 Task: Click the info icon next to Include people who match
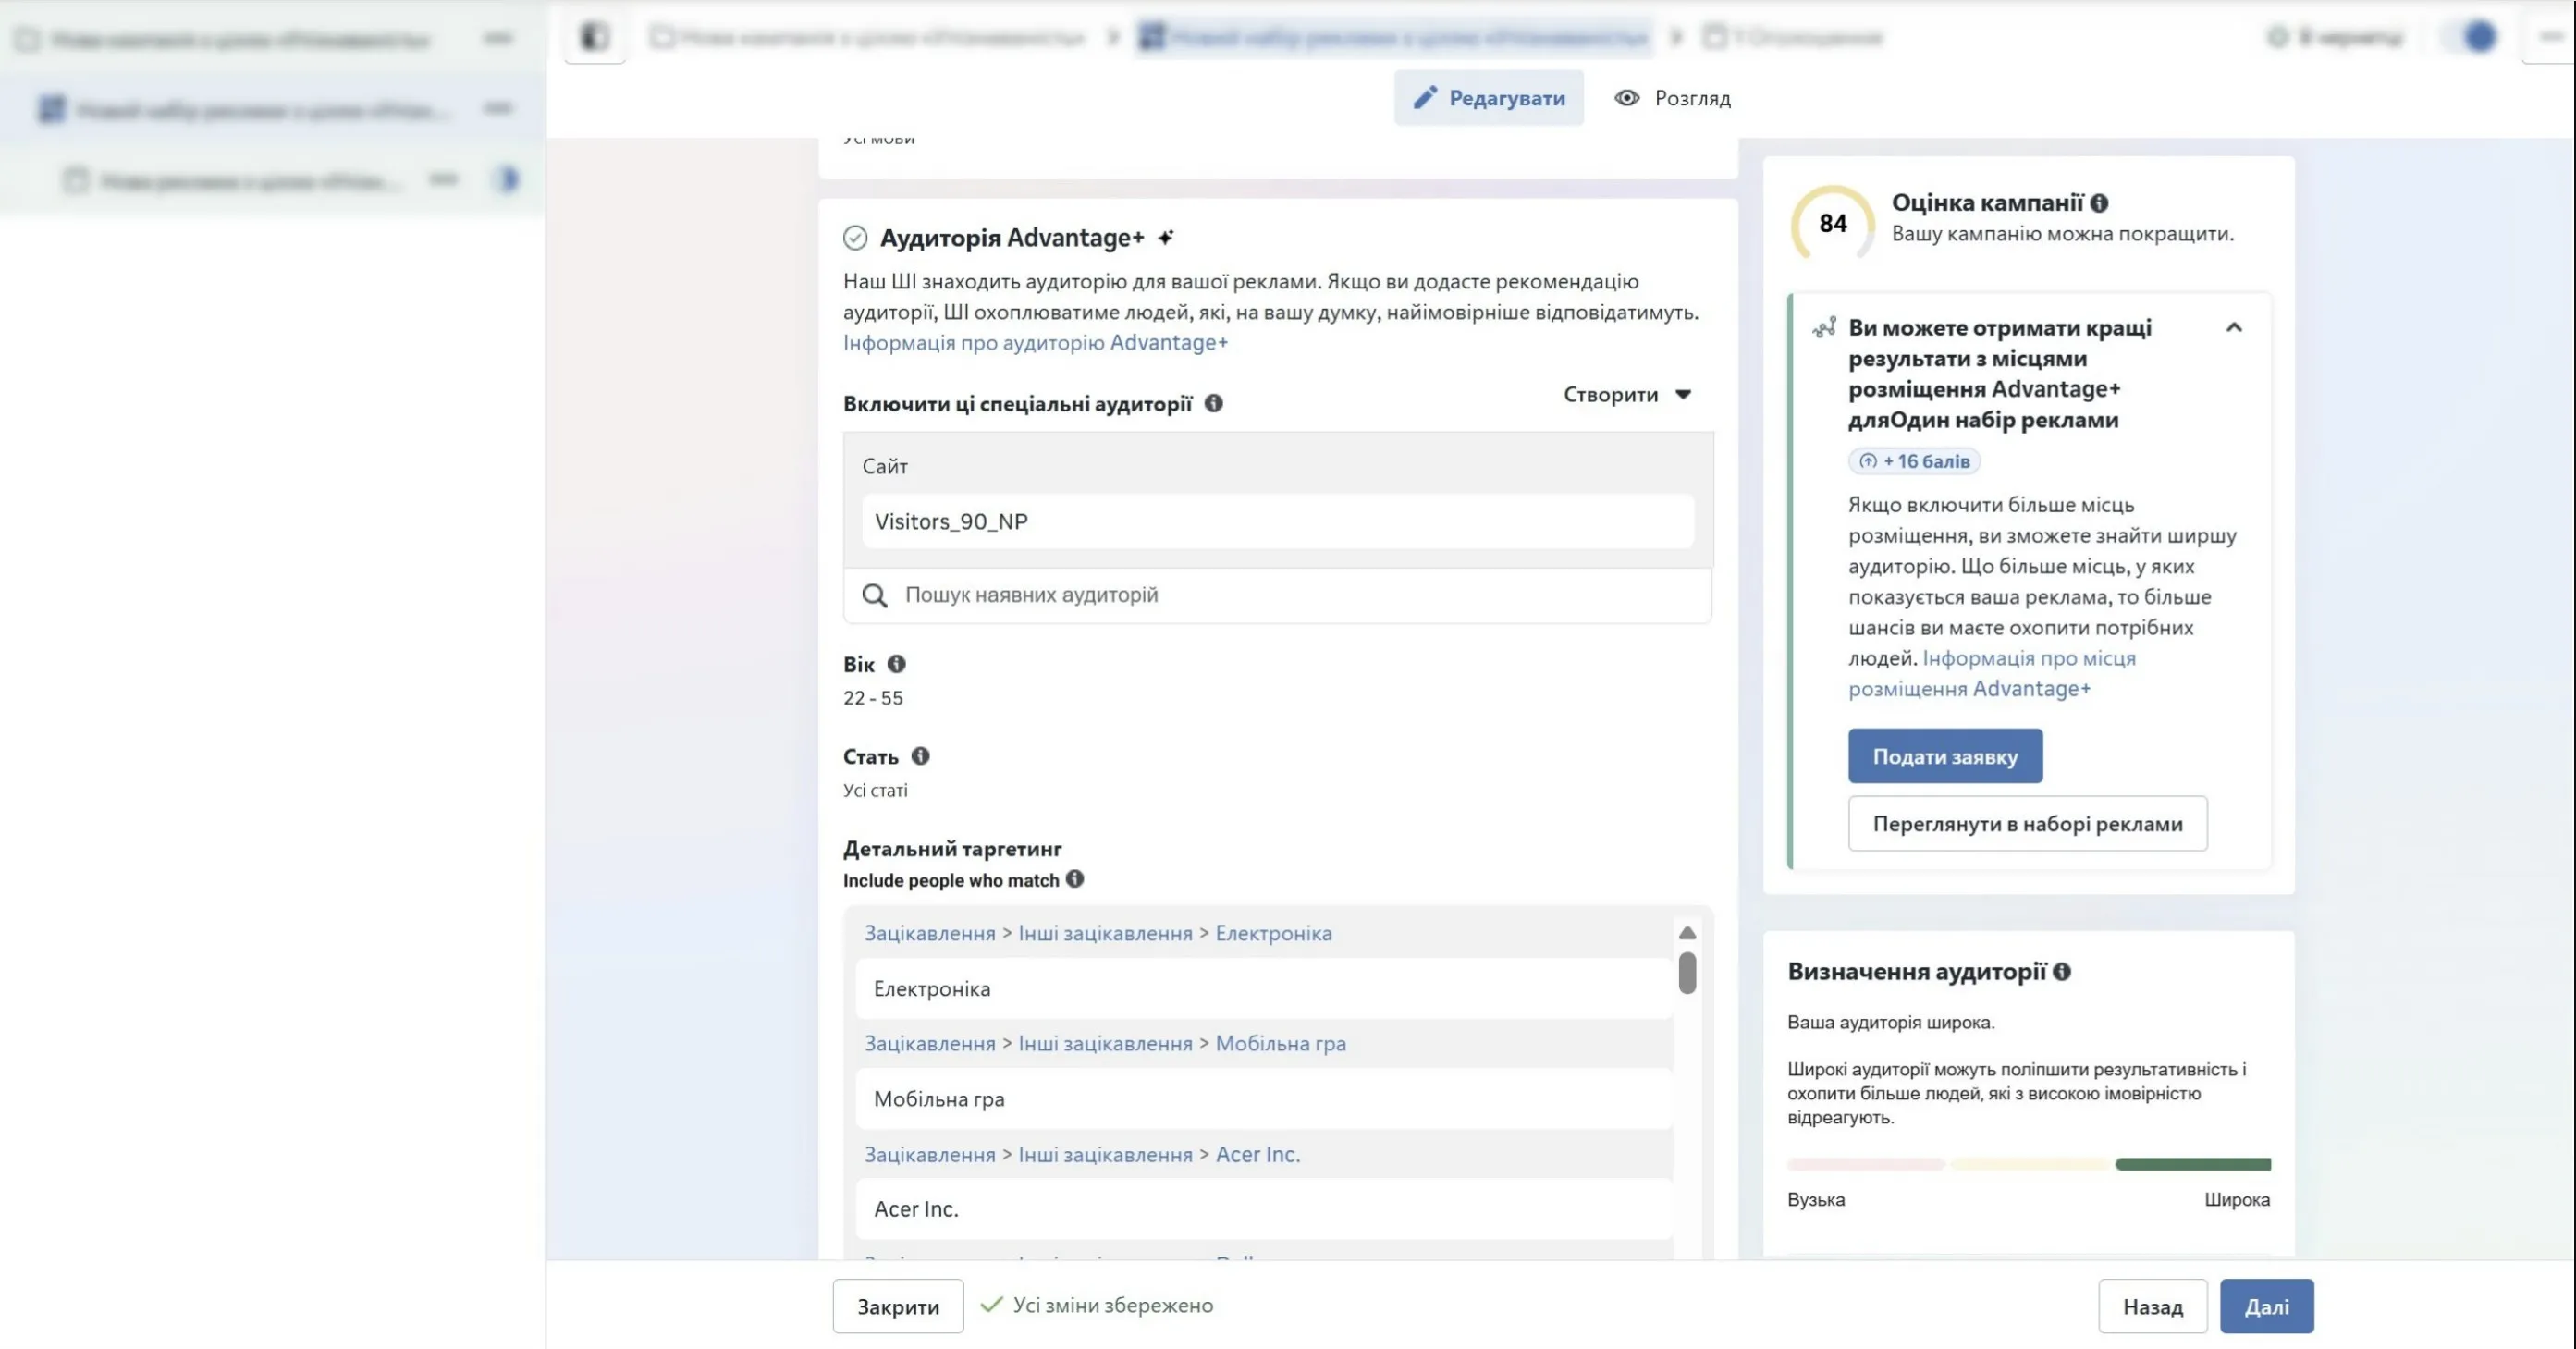(1075, 880)
